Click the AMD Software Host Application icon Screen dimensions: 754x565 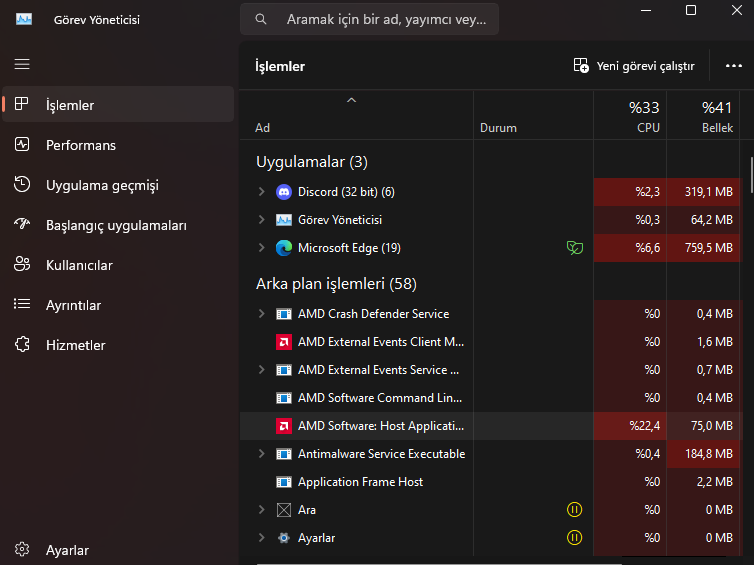(x=283, y=426)
